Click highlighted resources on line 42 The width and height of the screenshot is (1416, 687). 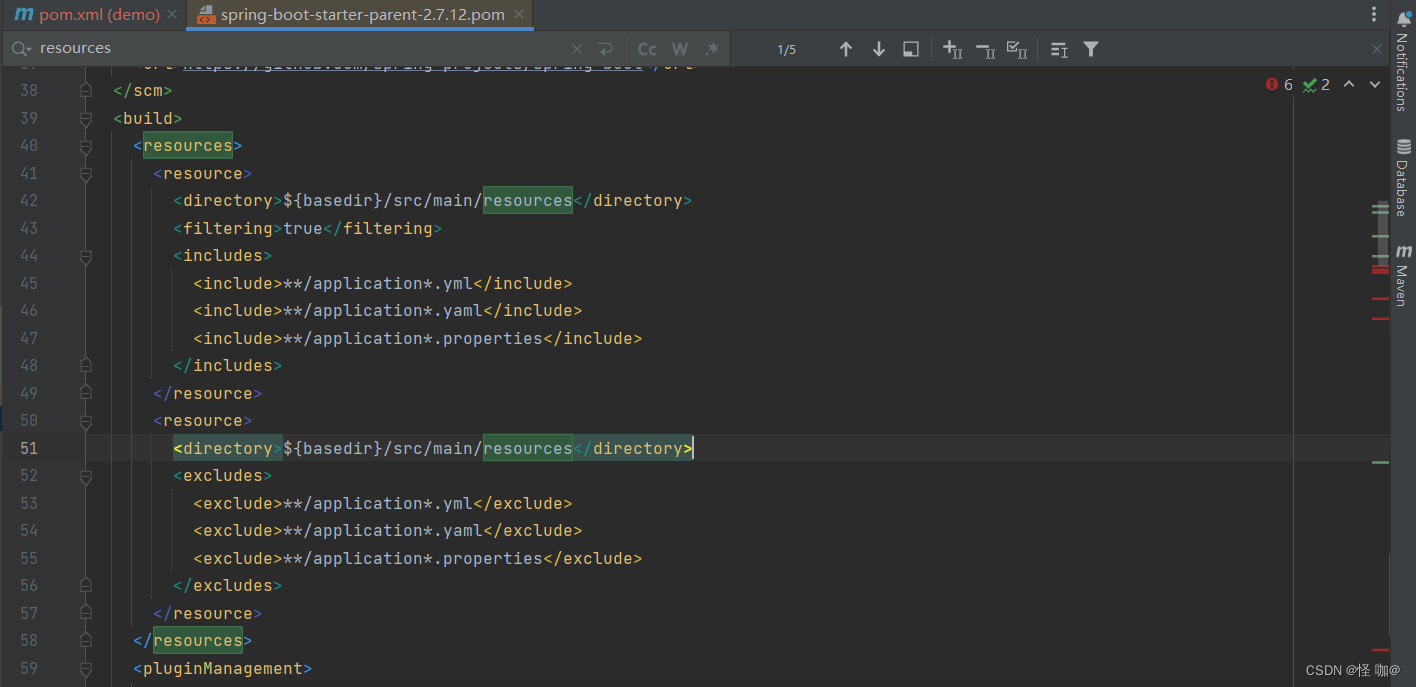(x=528, y=201)
